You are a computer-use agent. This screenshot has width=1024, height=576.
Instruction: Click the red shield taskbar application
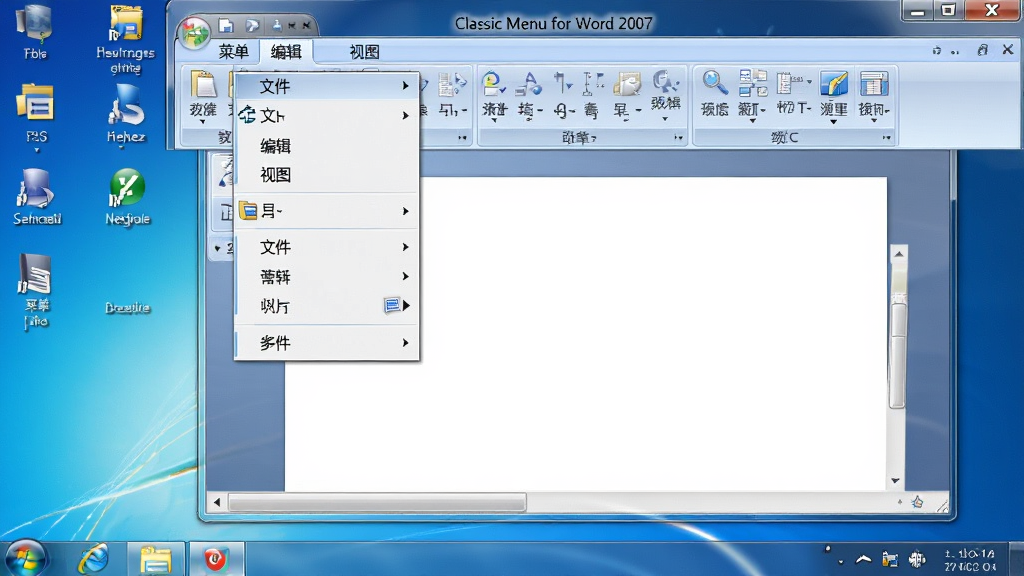click(x=215, y=559)
